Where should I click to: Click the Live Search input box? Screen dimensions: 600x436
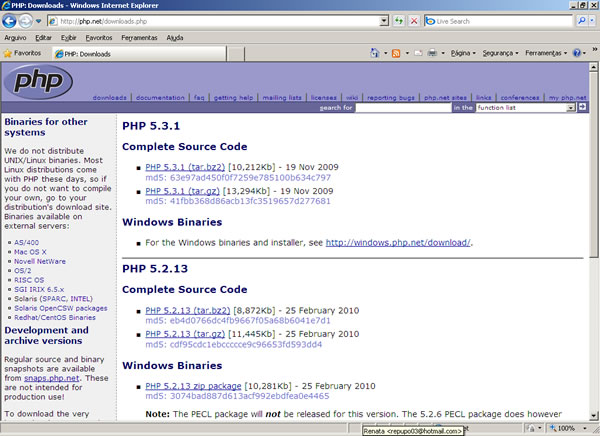point(498,21)
